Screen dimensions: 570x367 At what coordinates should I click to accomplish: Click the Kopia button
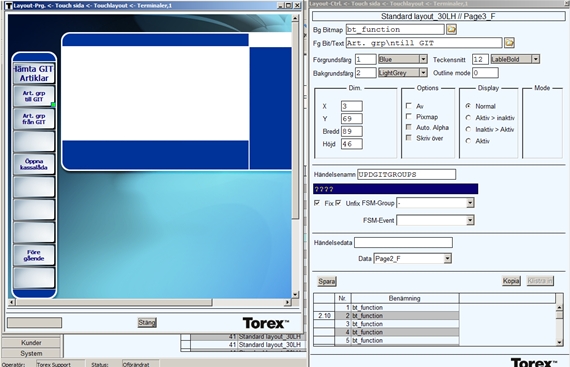pos(511,281)
